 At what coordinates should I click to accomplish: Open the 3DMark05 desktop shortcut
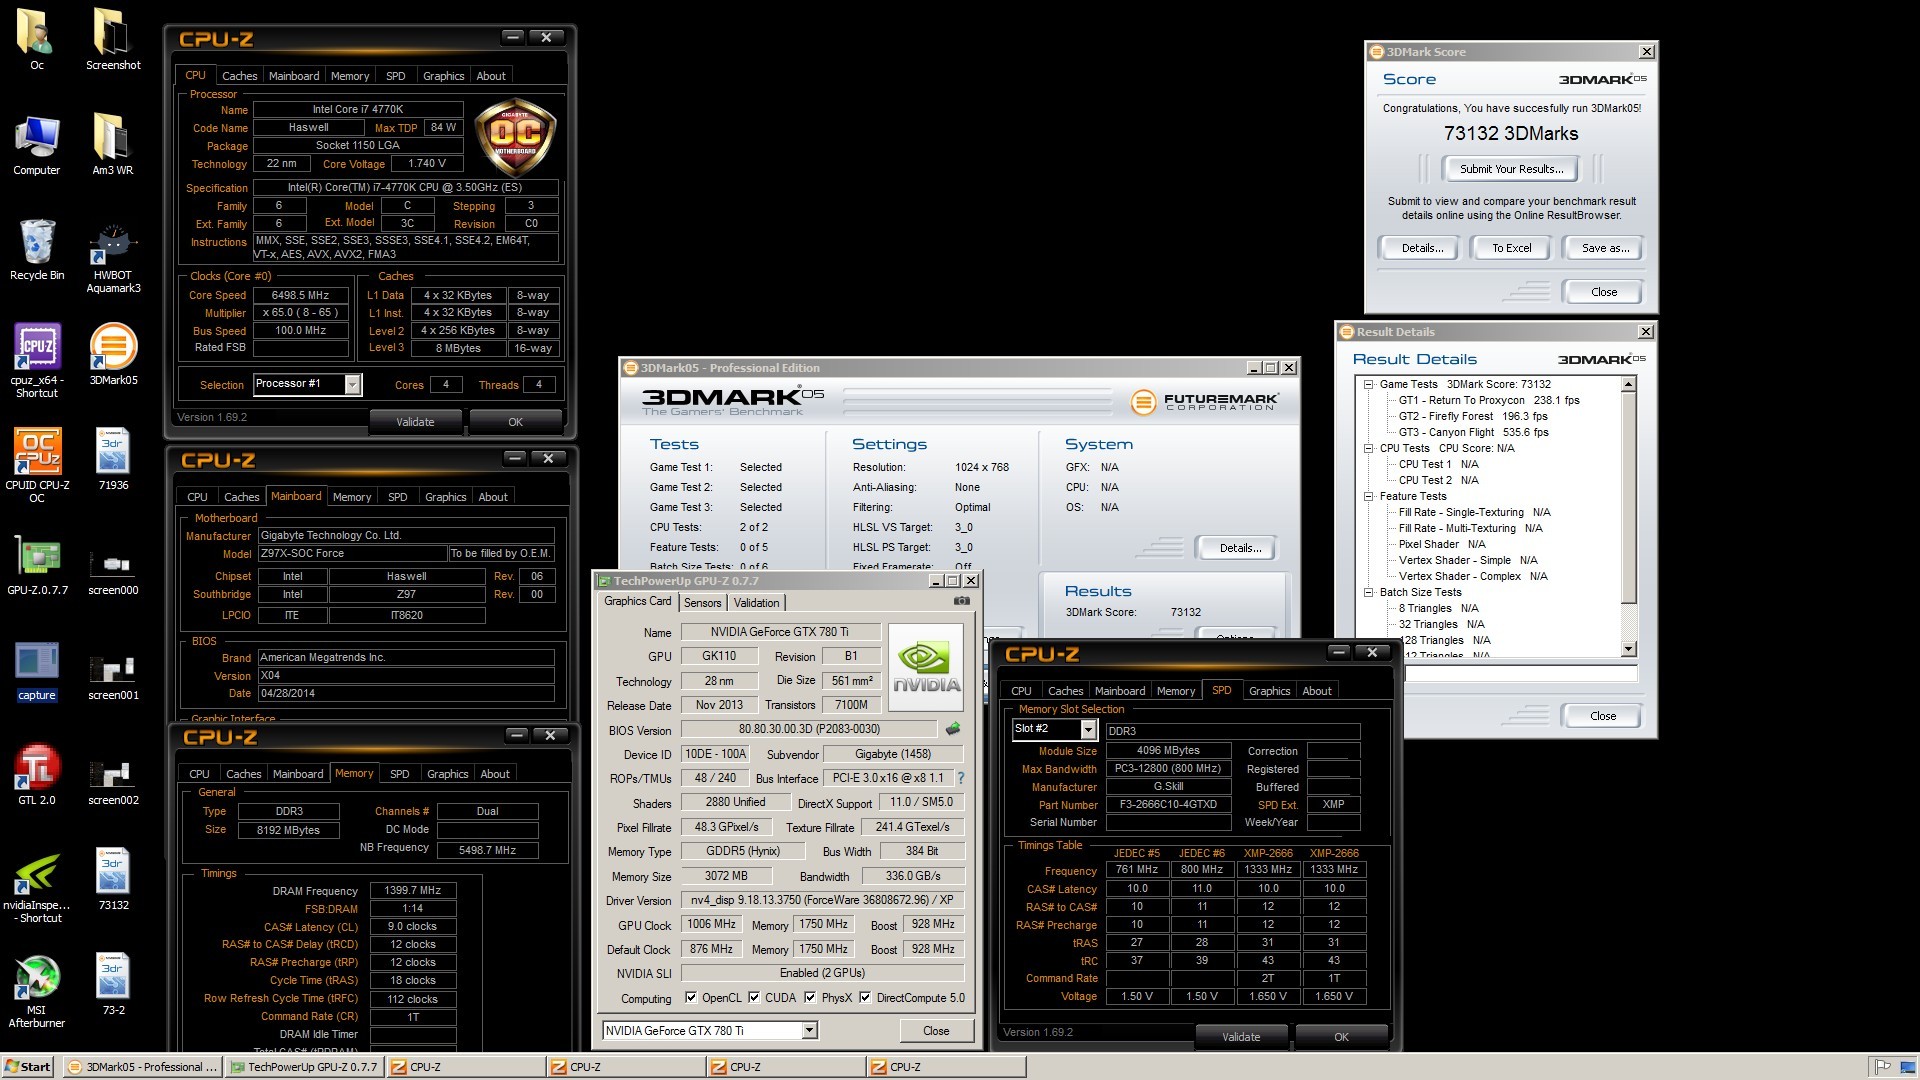coord(113,348)
